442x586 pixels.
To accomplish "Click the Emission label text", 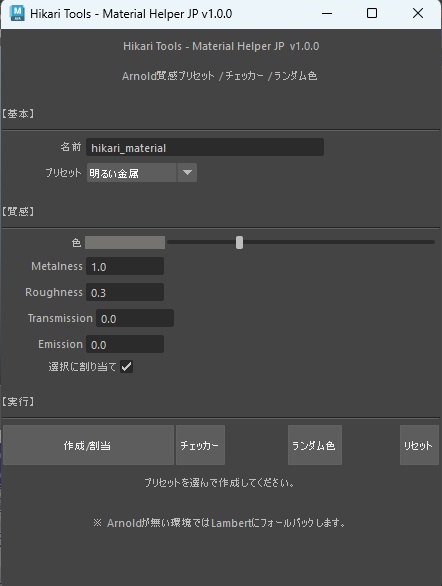I will coord(60,344).
